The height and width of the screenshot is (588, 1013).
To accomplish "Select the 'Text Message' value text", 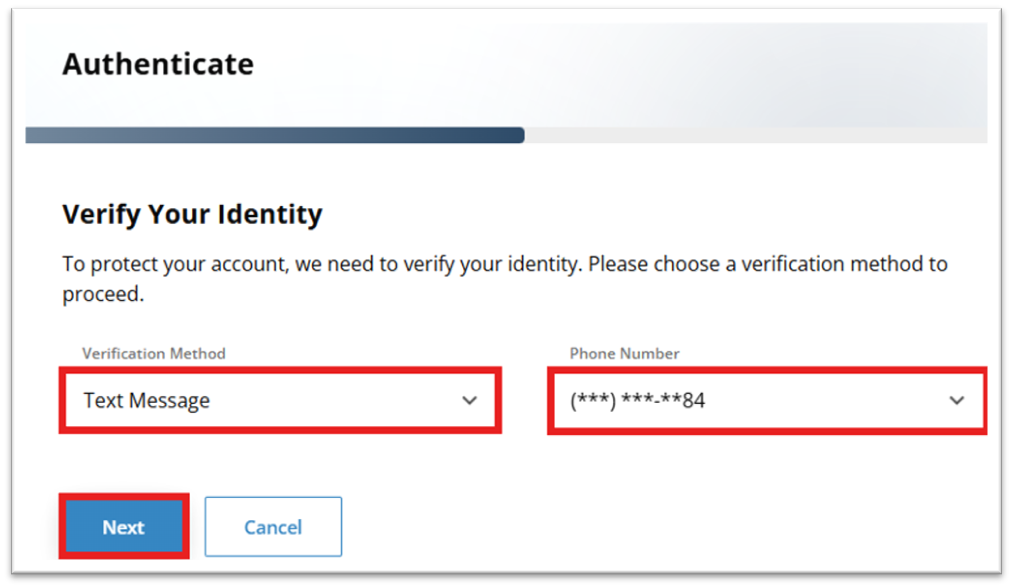I will [x=147, y=401].
